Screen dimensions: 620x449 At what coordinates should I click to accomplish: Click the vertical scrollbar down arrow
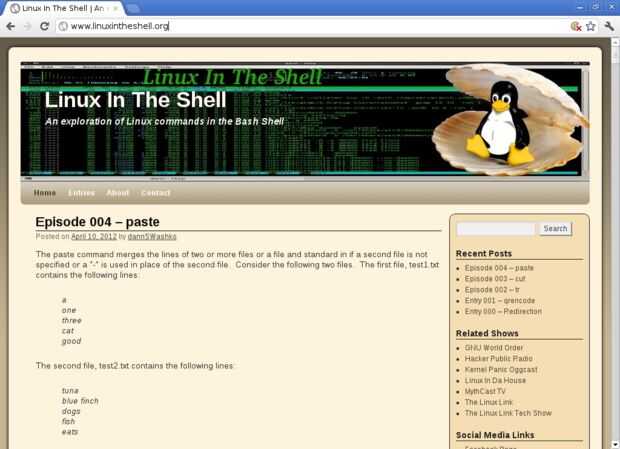615,444
